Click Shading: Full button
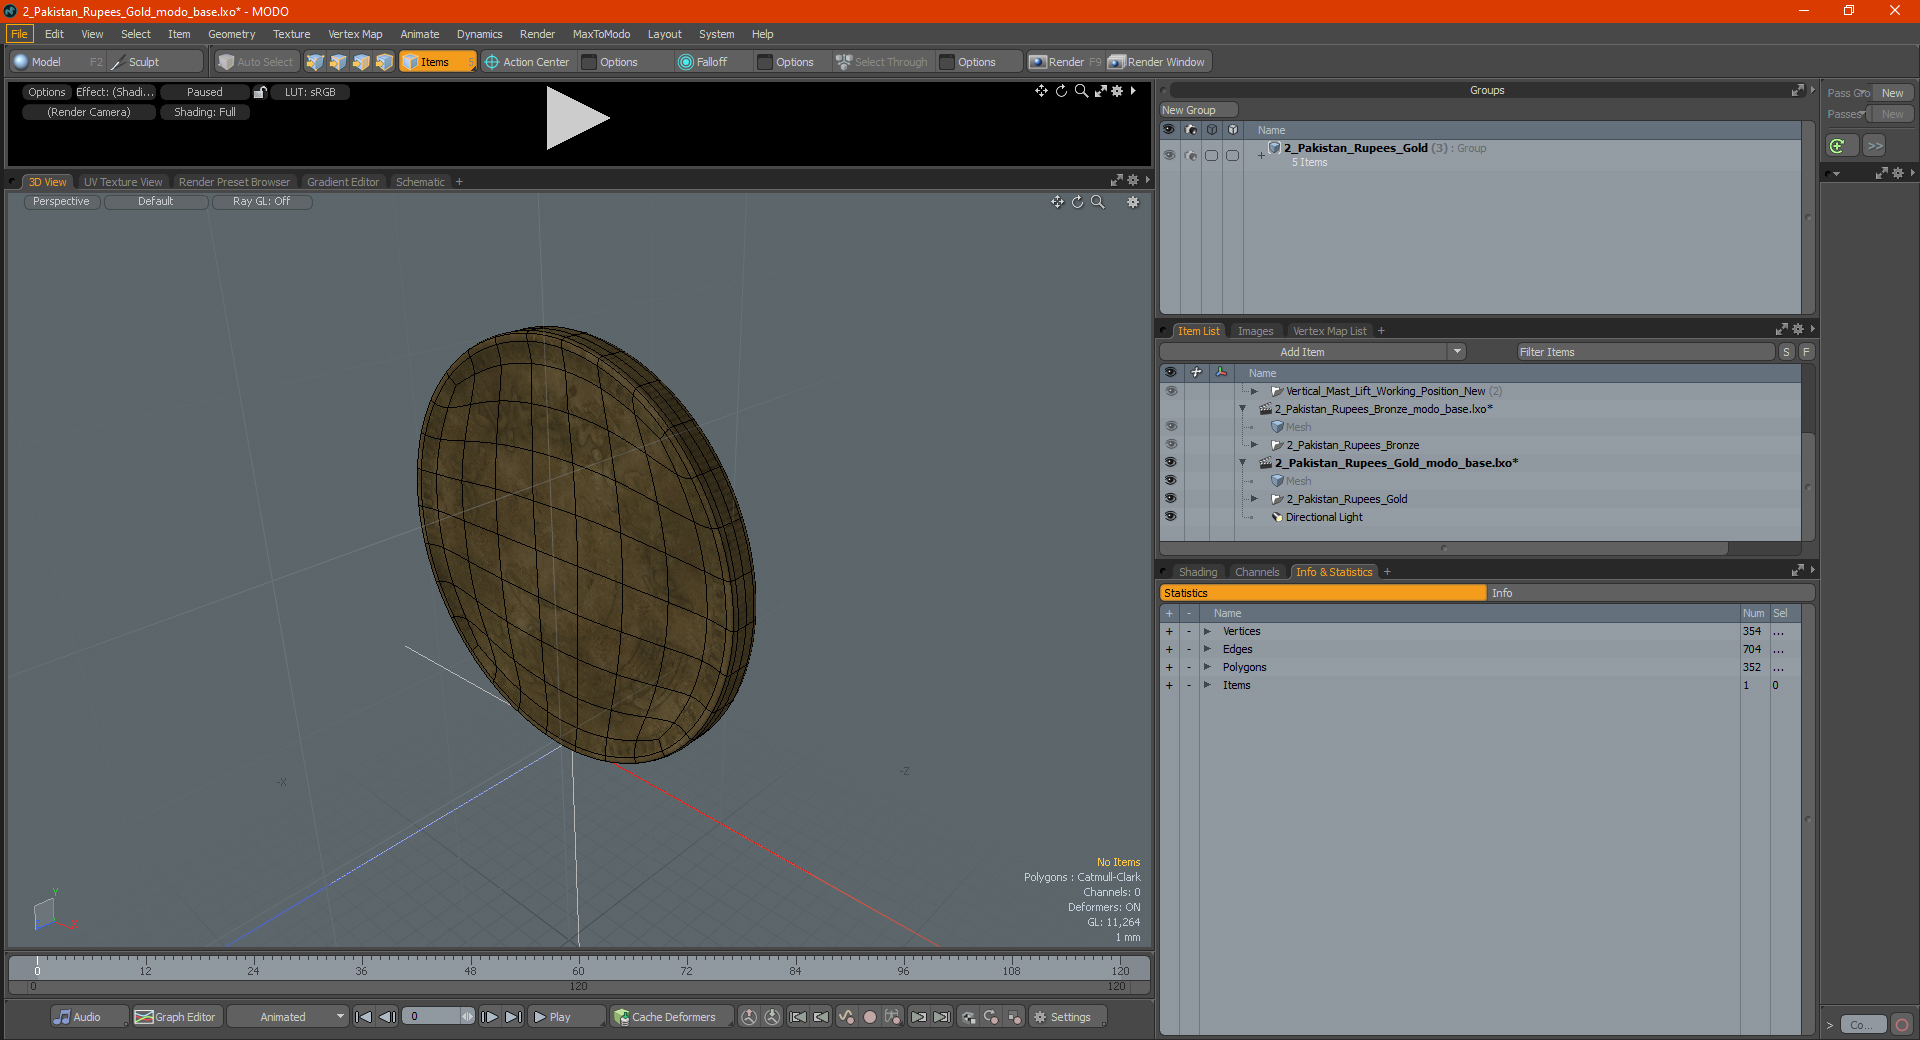The height and width of the screenshot is (1040, 1920). 205,112
